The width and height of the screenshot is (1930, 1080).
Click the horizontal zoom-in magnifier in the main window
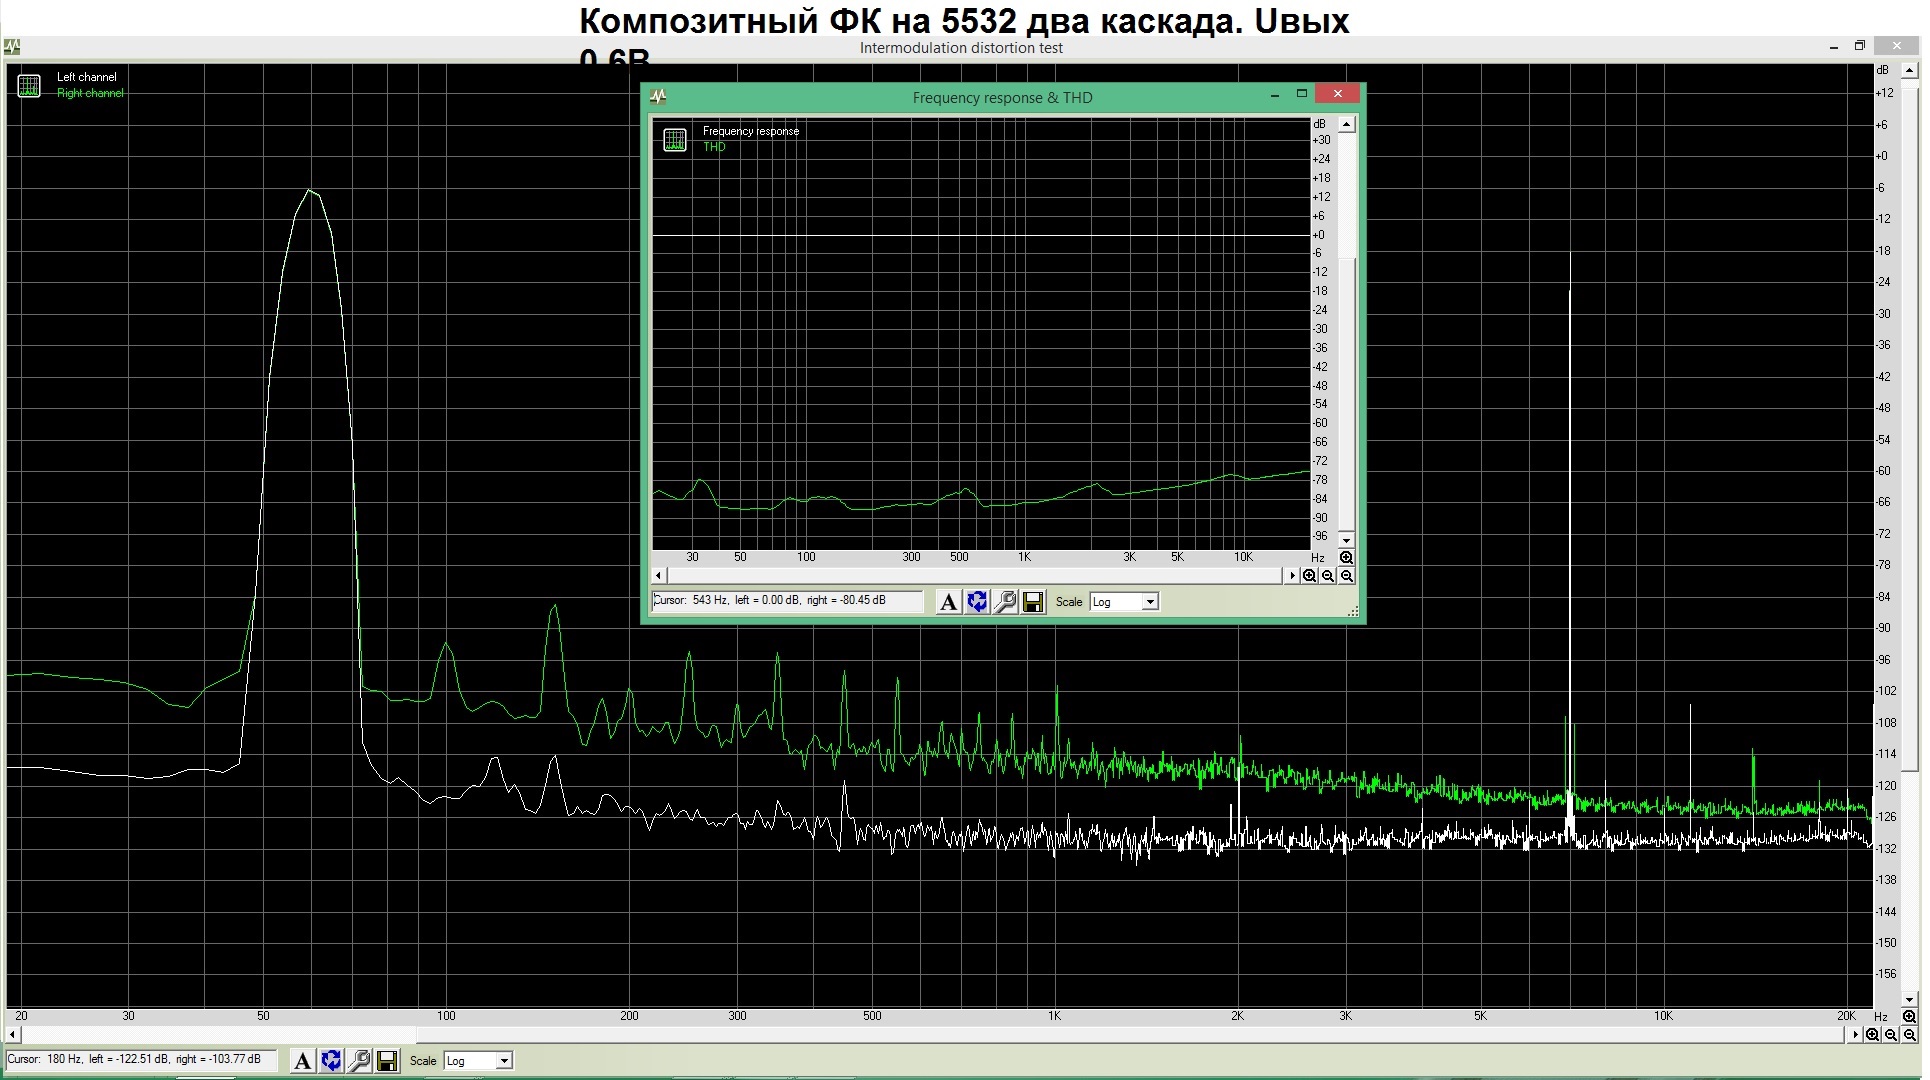1872,1035
